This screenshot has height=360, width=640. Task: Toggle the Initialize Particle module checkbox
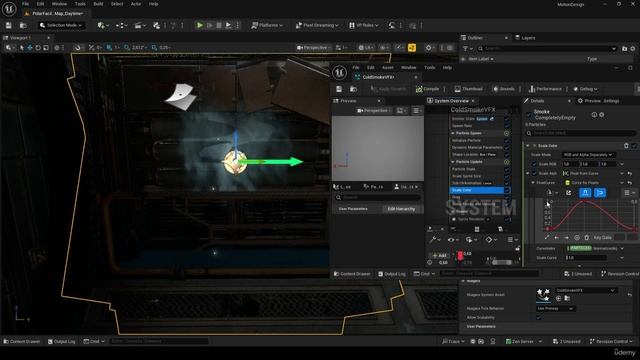tap(507, 140)
